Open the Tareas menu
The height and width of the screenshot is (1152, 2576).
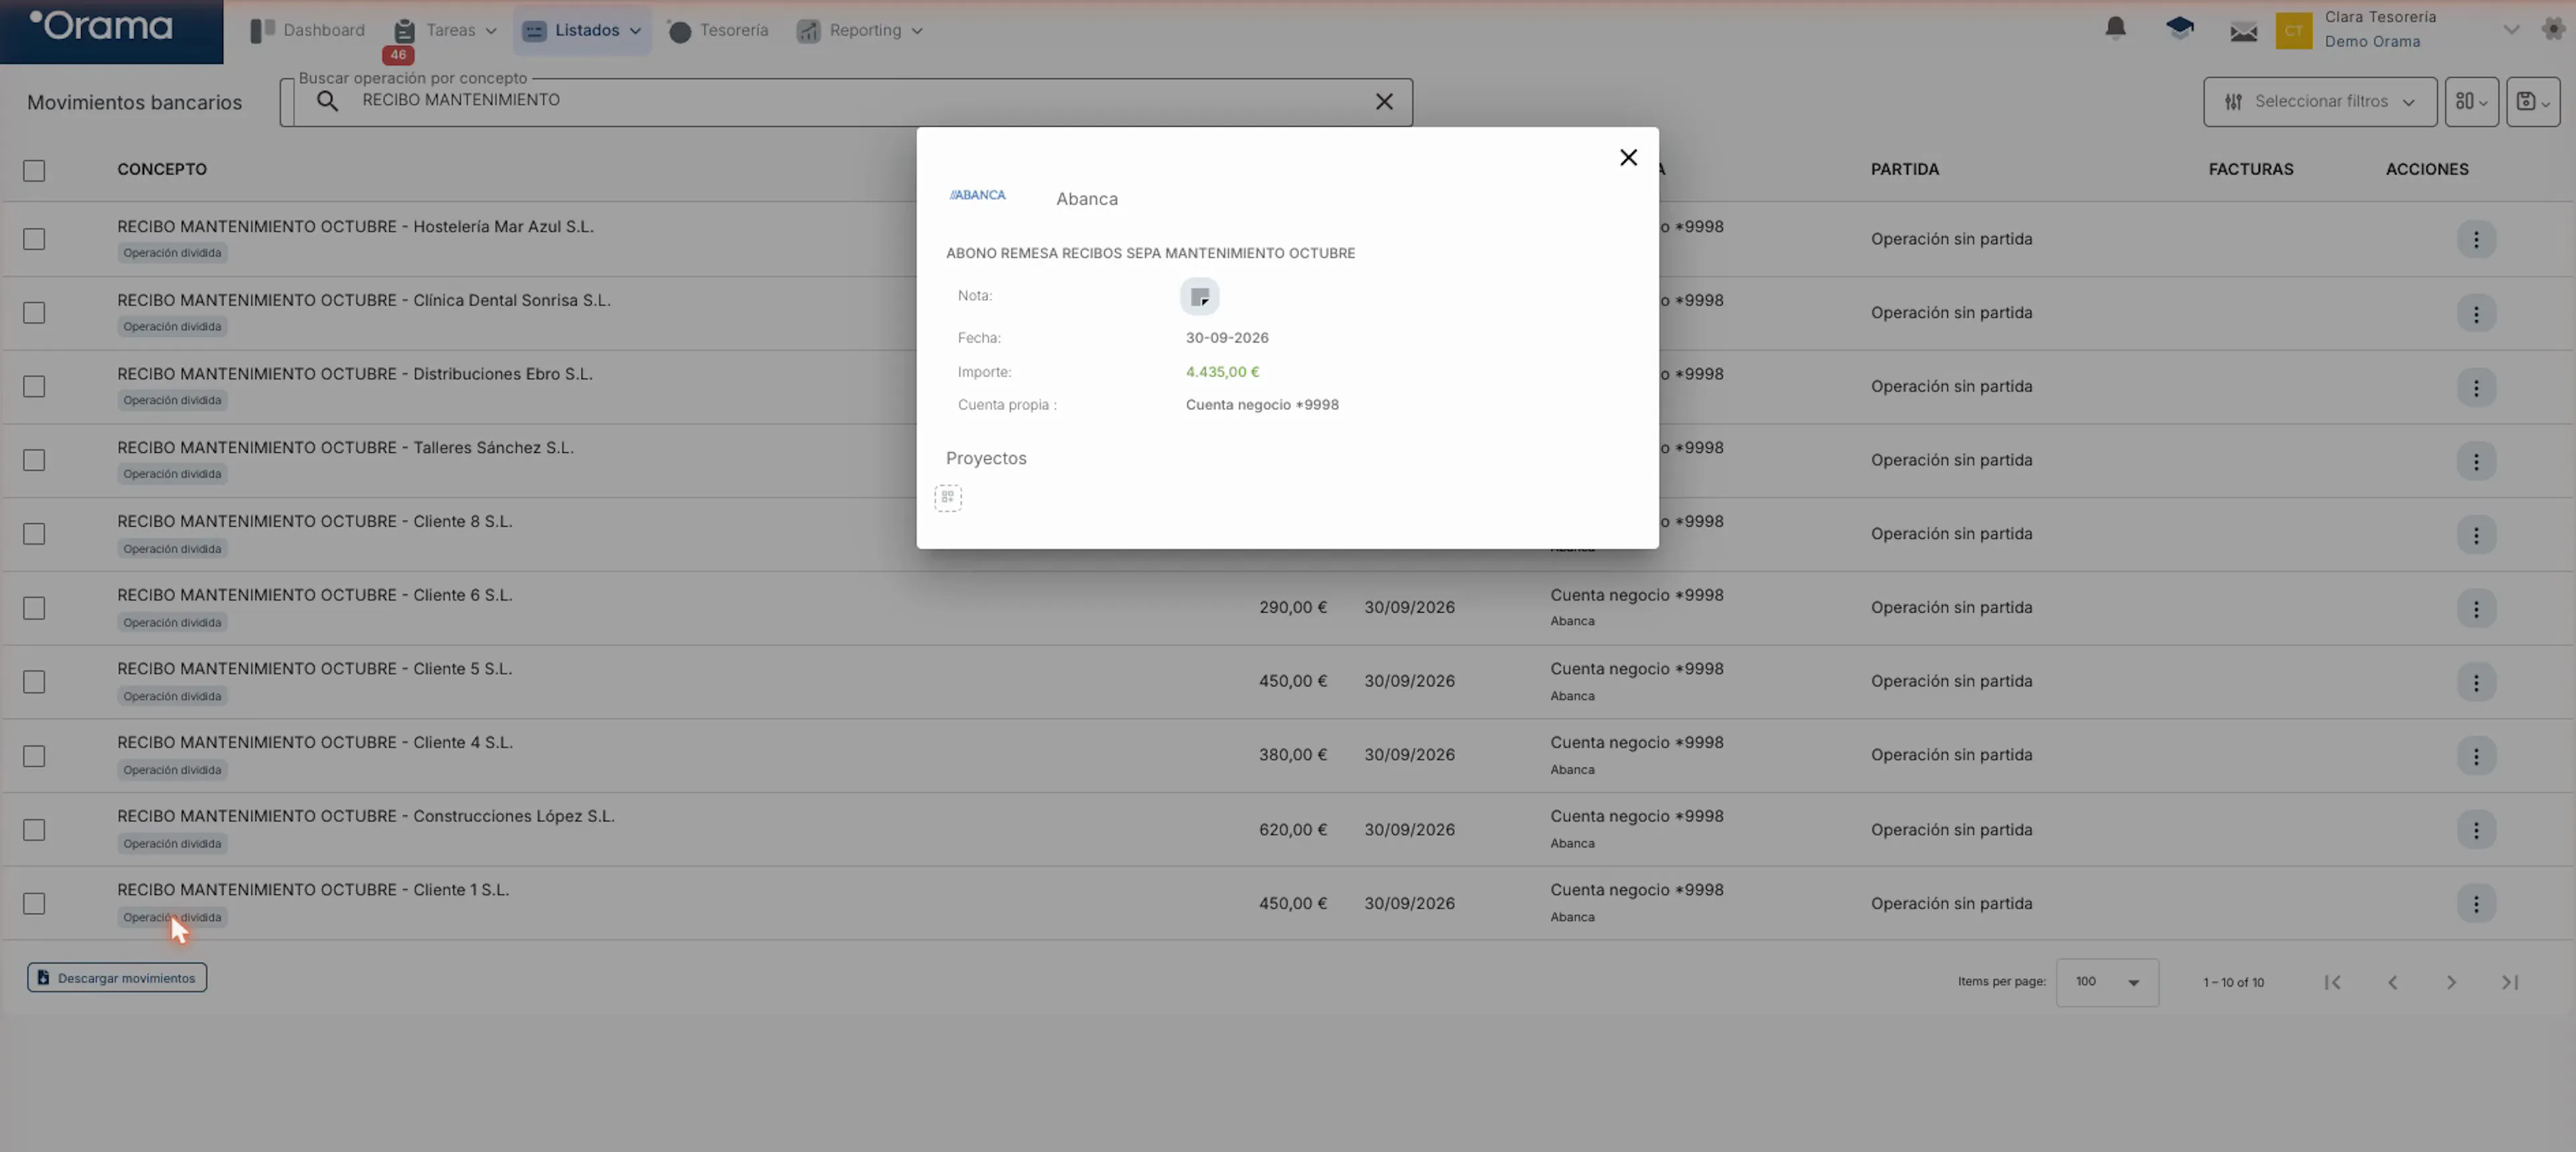pos(444,30)
